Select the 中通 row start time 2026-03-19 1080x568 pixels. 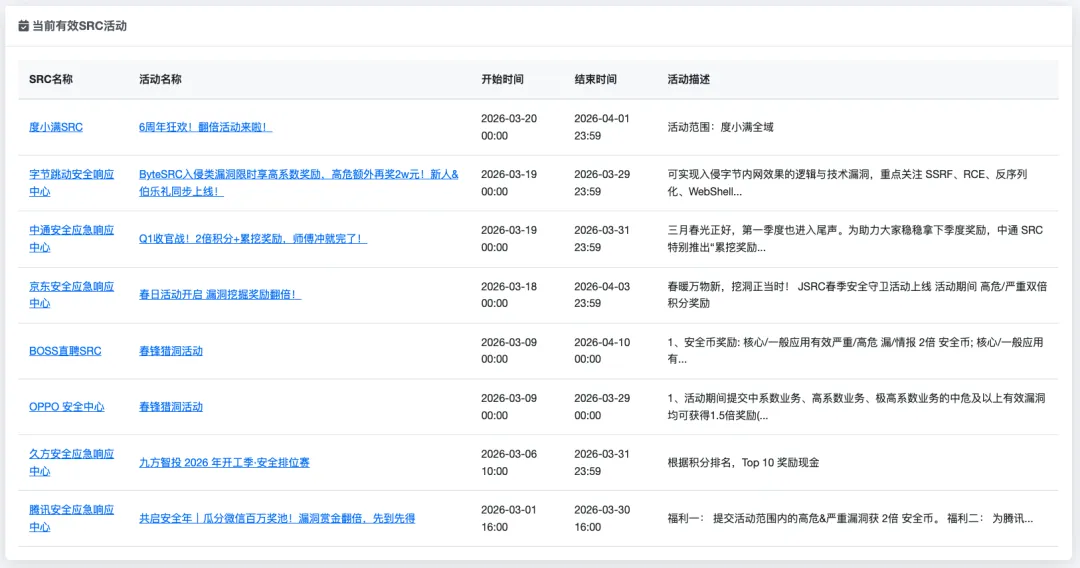509,239
